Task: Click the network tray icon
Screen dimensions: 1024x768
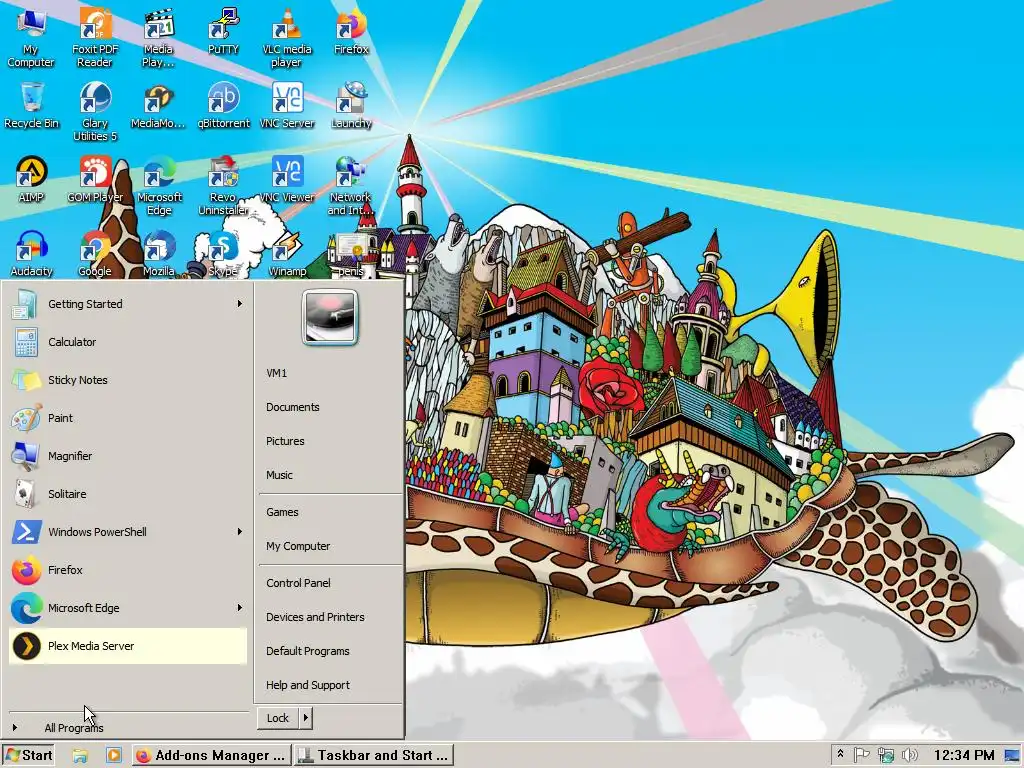Action: pos(886,755)
